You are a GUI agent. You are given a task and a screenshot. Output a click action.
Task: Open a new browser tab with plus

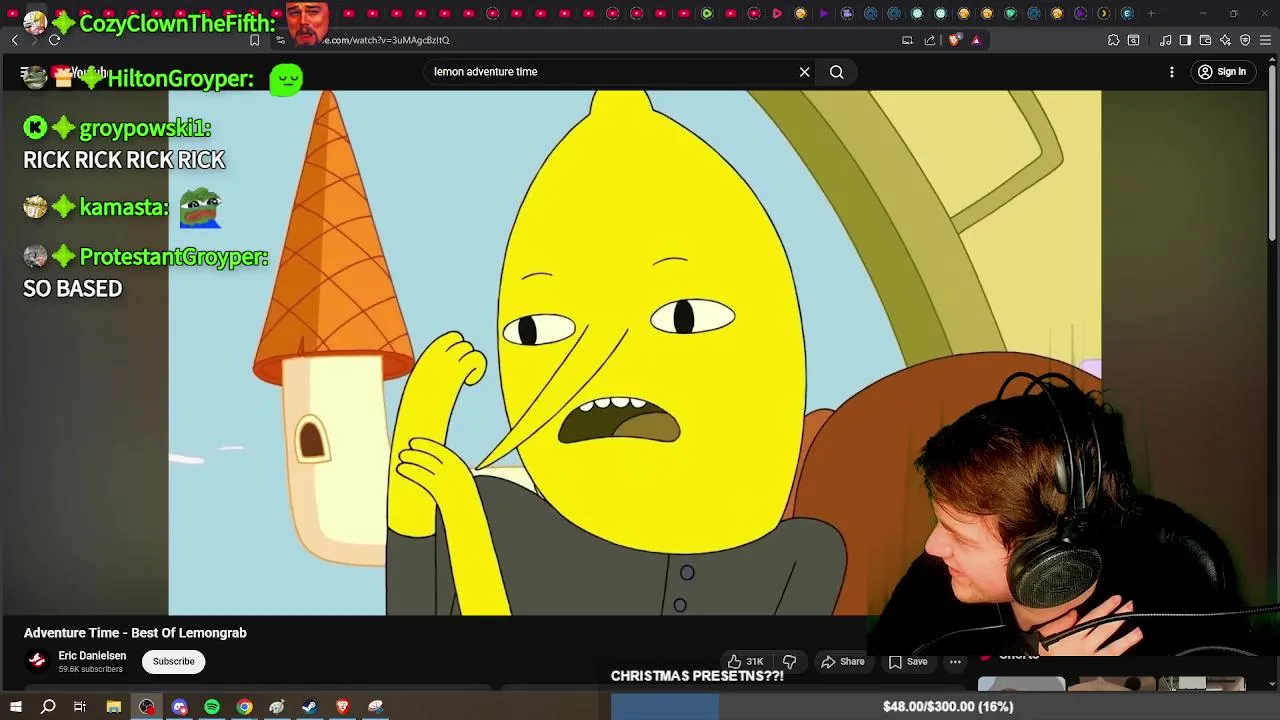(1151, 13)
